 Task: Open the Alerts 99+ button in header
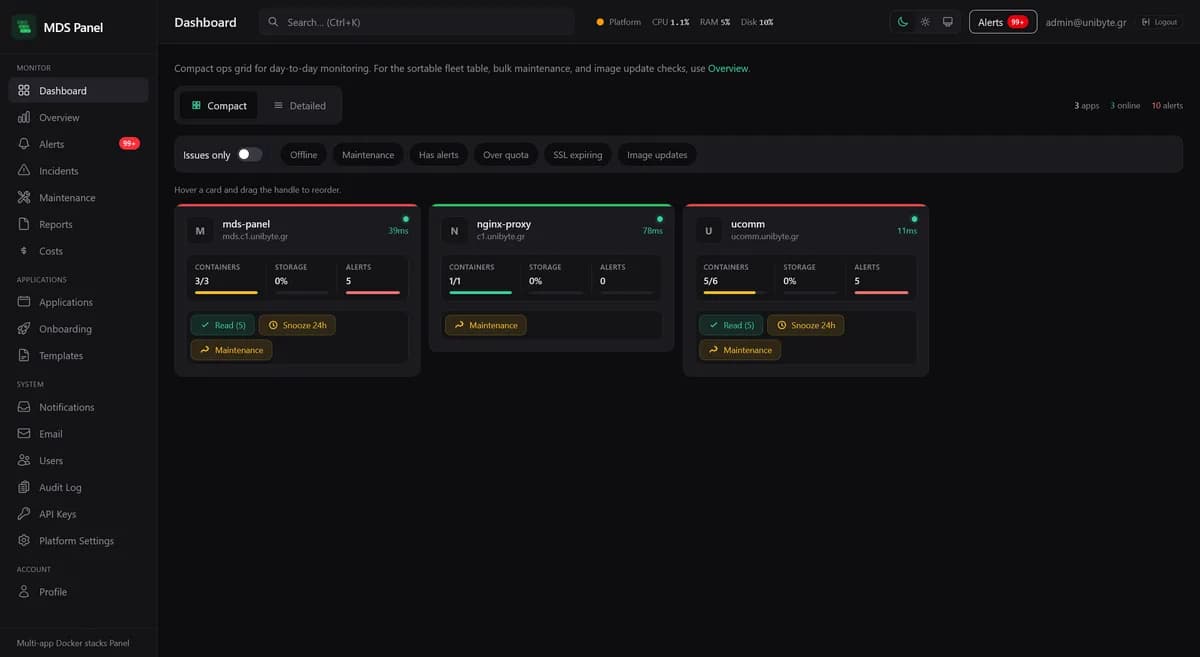point(1003,22)
